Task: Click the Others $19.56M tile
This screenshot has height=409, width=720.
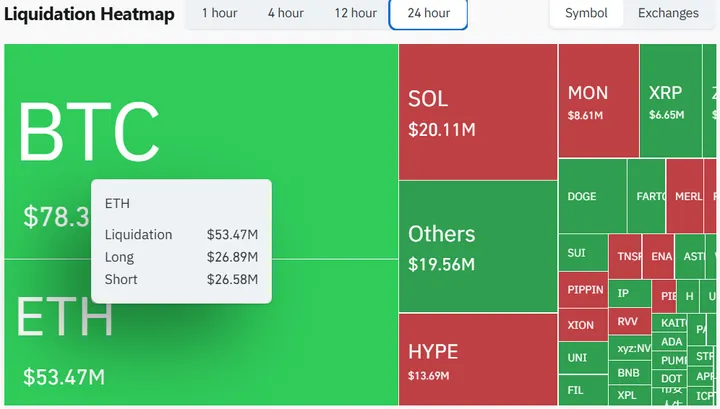Action: pyautogui.click(x=477, y=246)
